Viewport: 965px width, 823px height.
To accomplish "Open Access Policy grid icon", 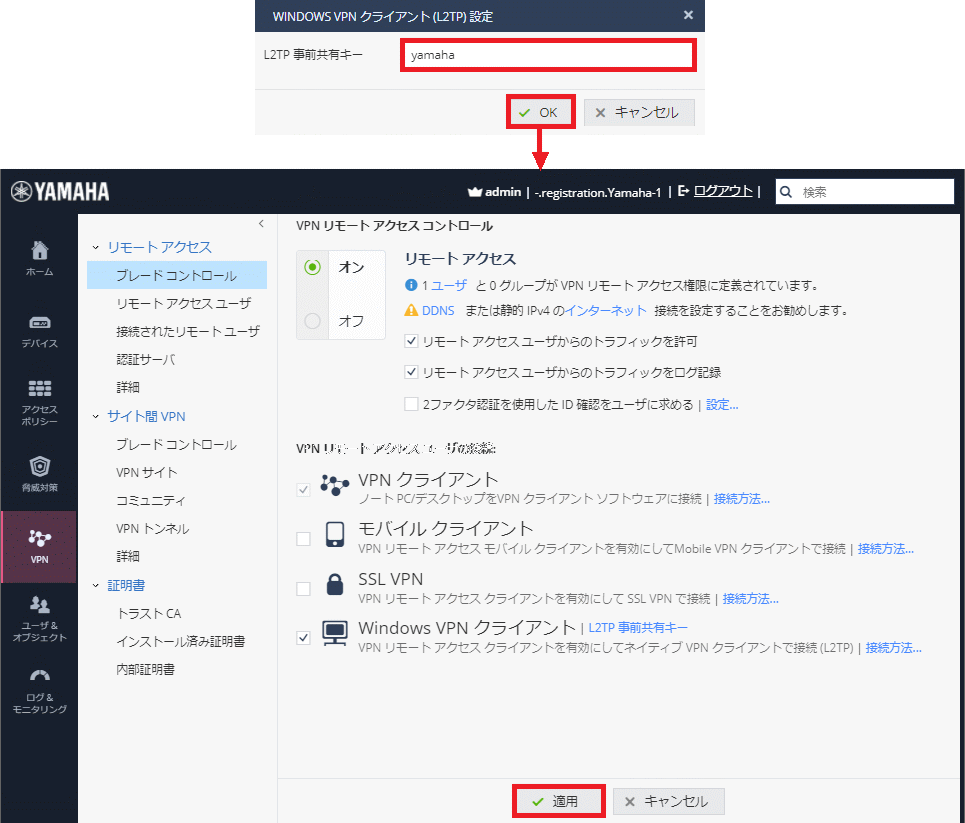I will point(39,389).
